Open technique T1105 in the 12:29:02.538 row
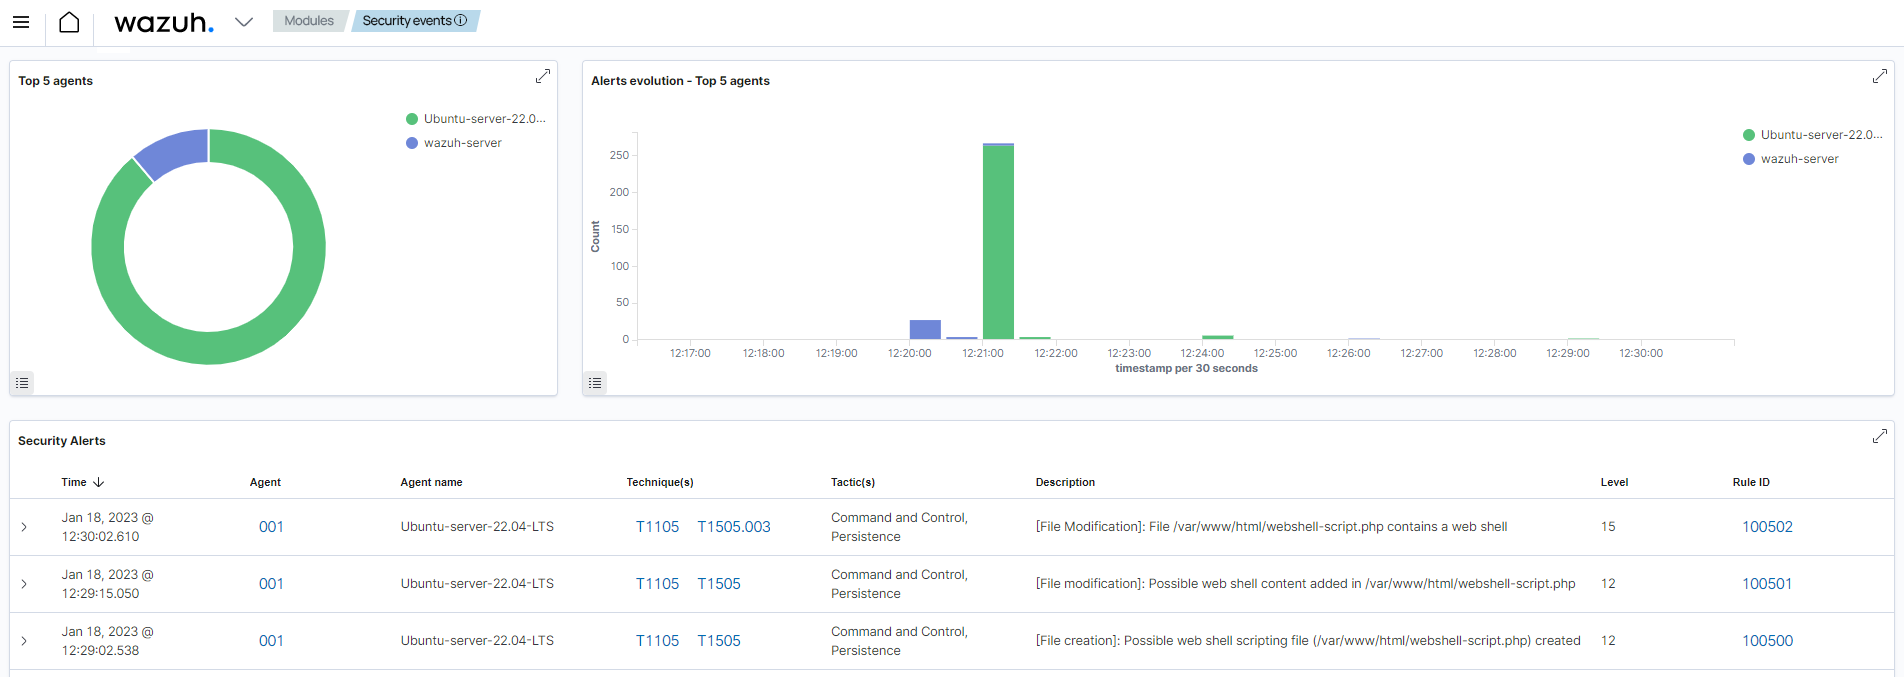 click(657, 641)
